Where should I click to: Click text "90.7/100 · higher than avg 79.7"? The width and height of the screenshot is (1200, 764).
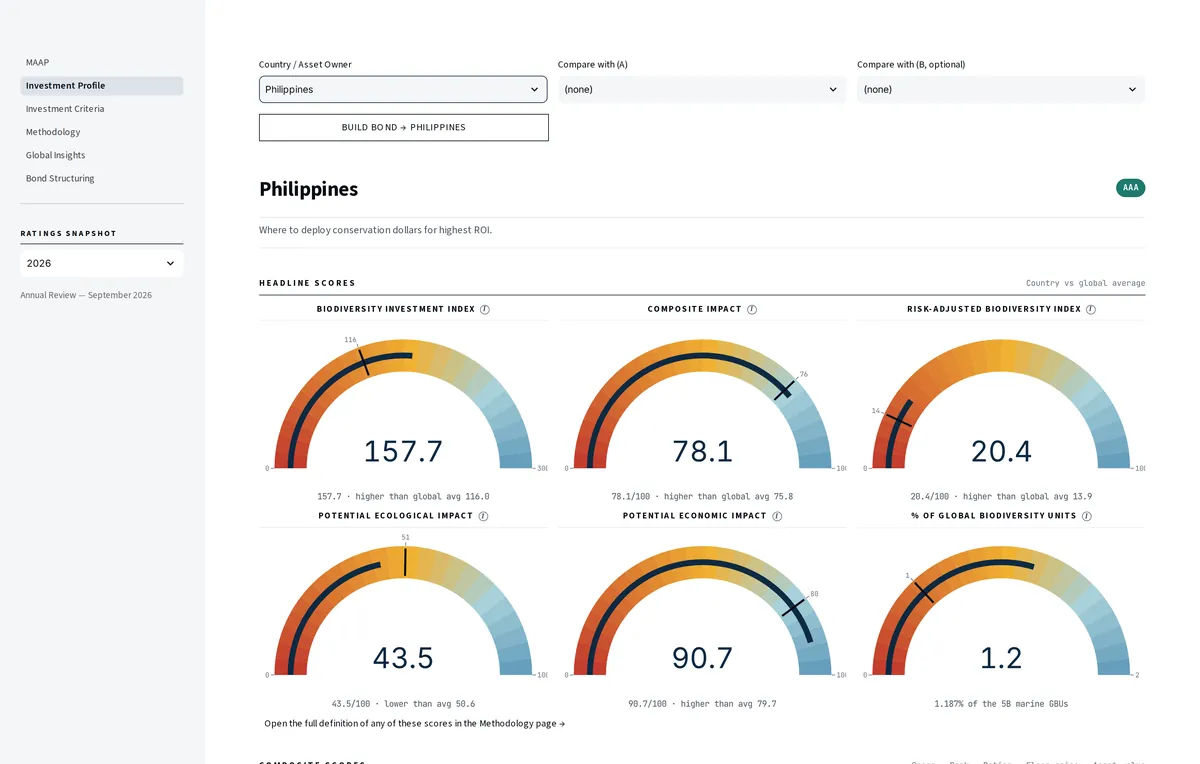coord(702,704)
